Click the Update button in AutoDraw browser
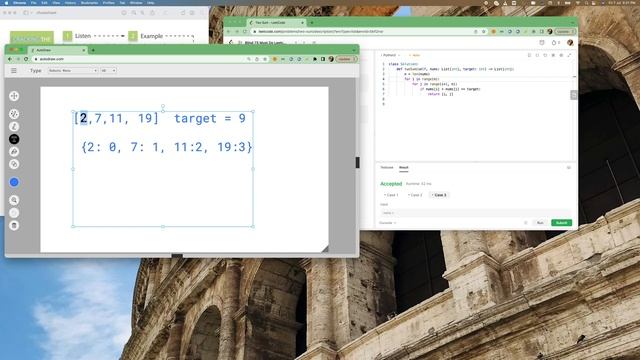The height and width of the screenshot is (360, 640). point(346,59)
